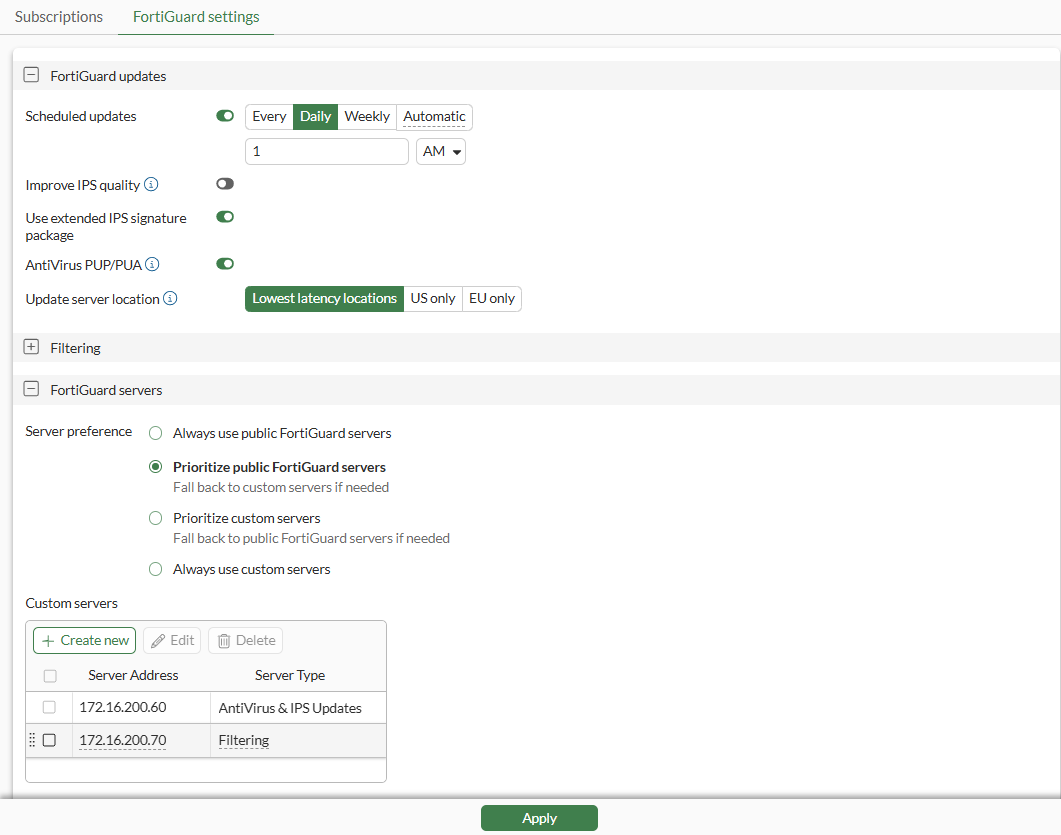The image size is (1061, 835).
Task: Select Prioritize custom servers radio
Action: pos(156,518)
